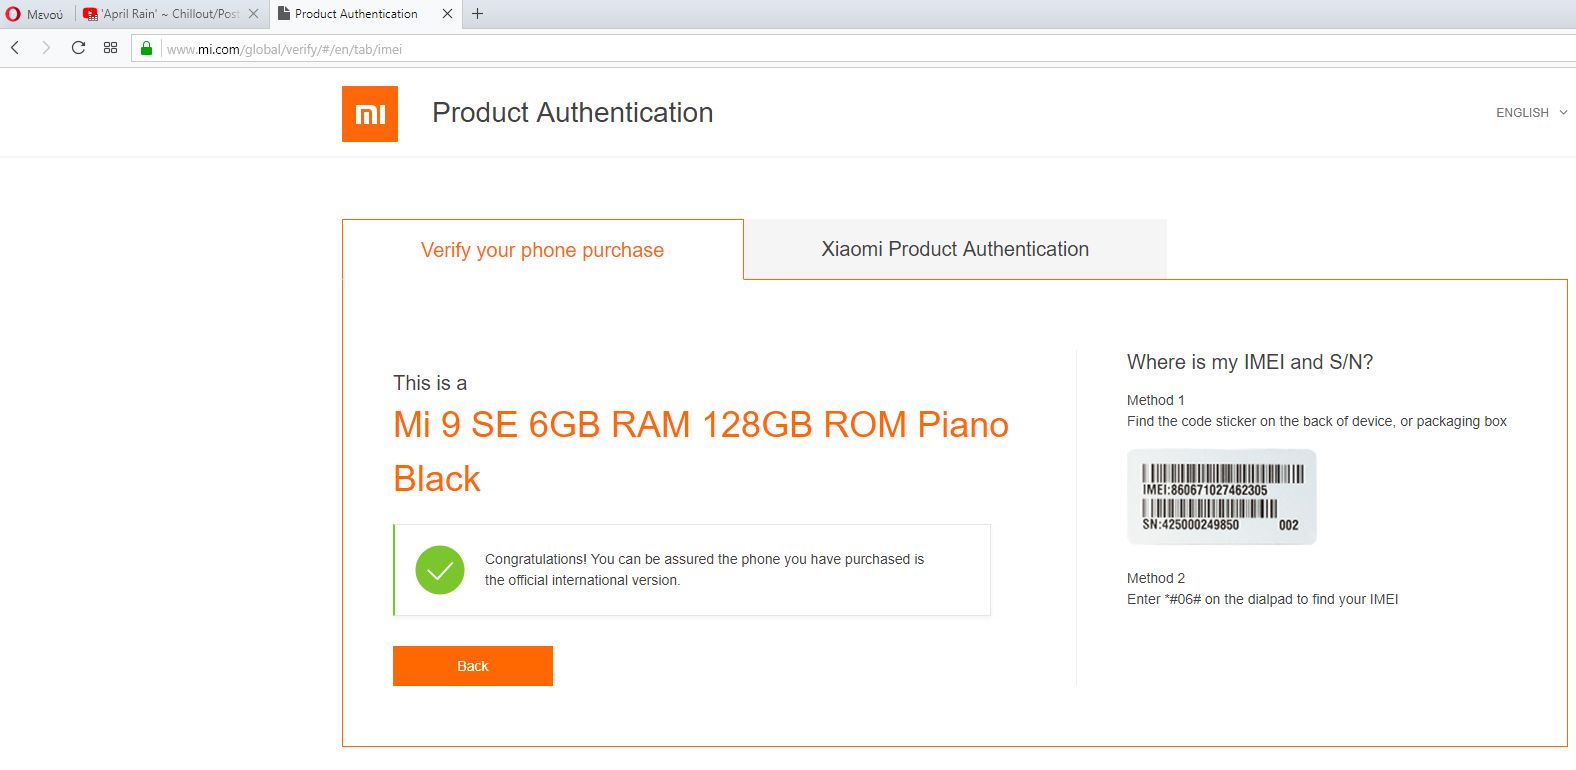The height and width of the screenshot is (770, 1576).
Task: Reload the current page
Action: tap(78, 48)
